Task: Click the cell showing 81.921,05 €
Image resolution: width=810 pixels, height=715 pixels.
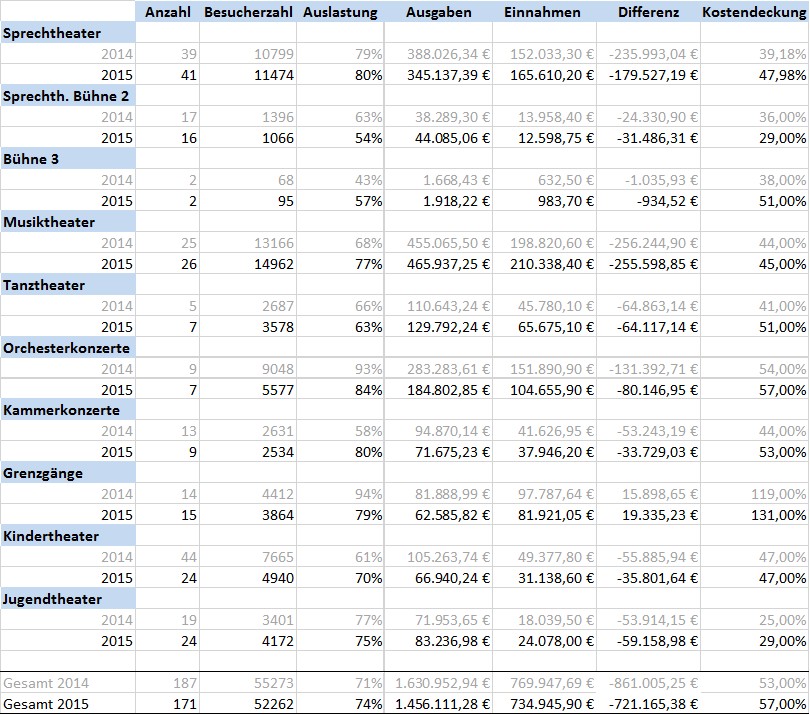Action: (544, 515)
